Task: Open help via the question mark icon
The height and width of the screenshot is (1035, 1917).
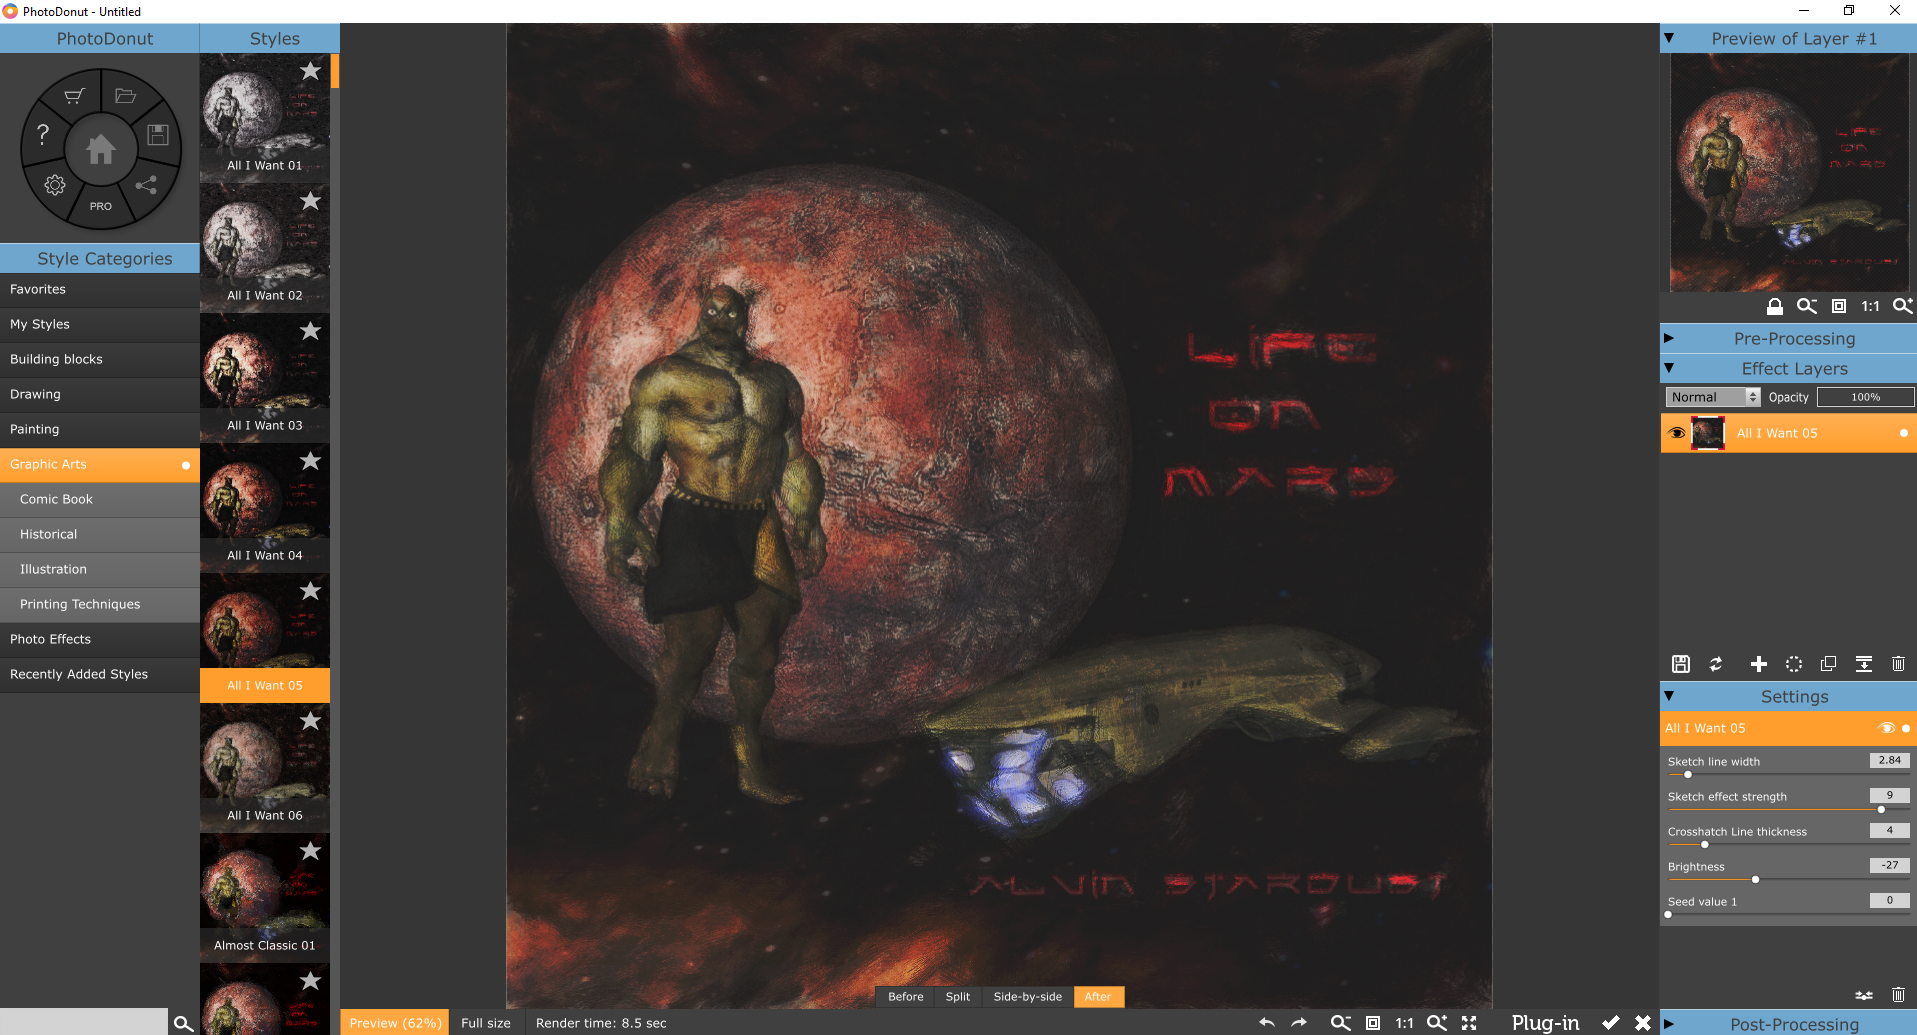Action: click(42, 134)
